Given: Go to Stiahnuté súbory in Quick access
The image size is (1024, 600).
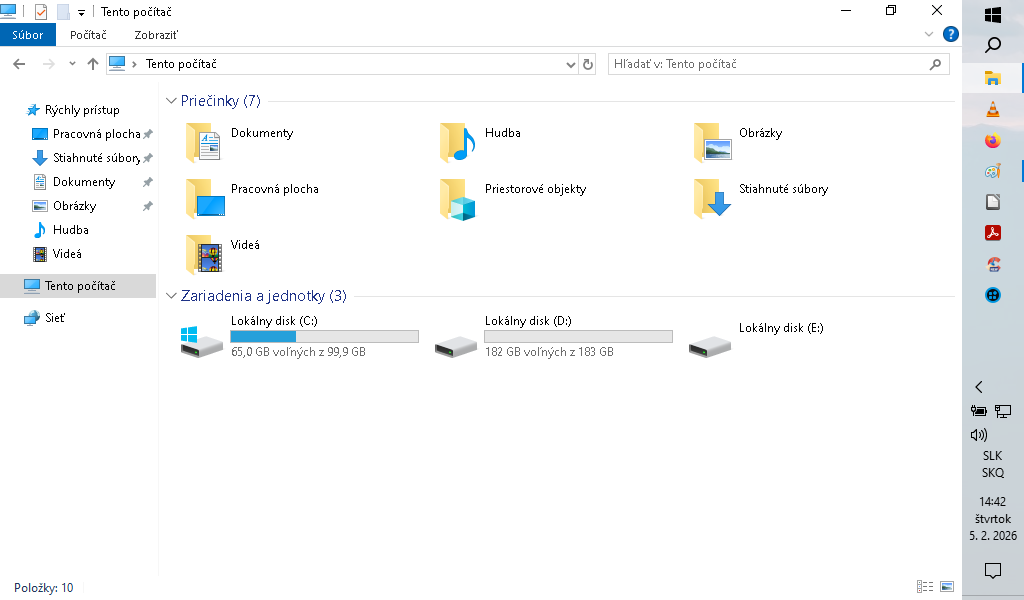Looking at the screenshot, I should [96, 158].
